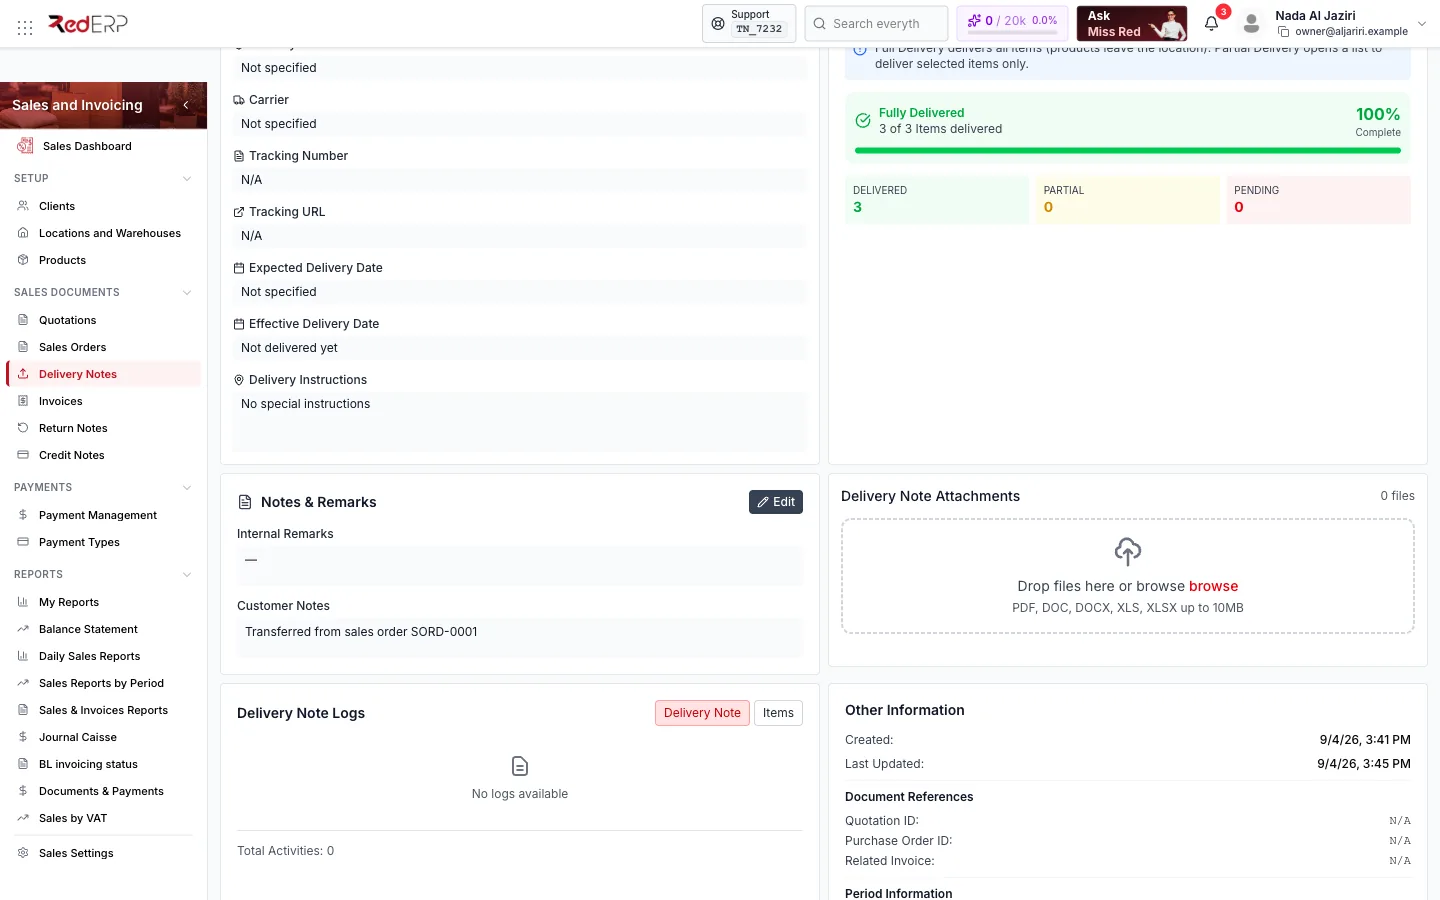Image resolution: width=1440 pixels, height=900 pixels.
Task: Click the green delivery progress bar
Action: point(1128,151)
